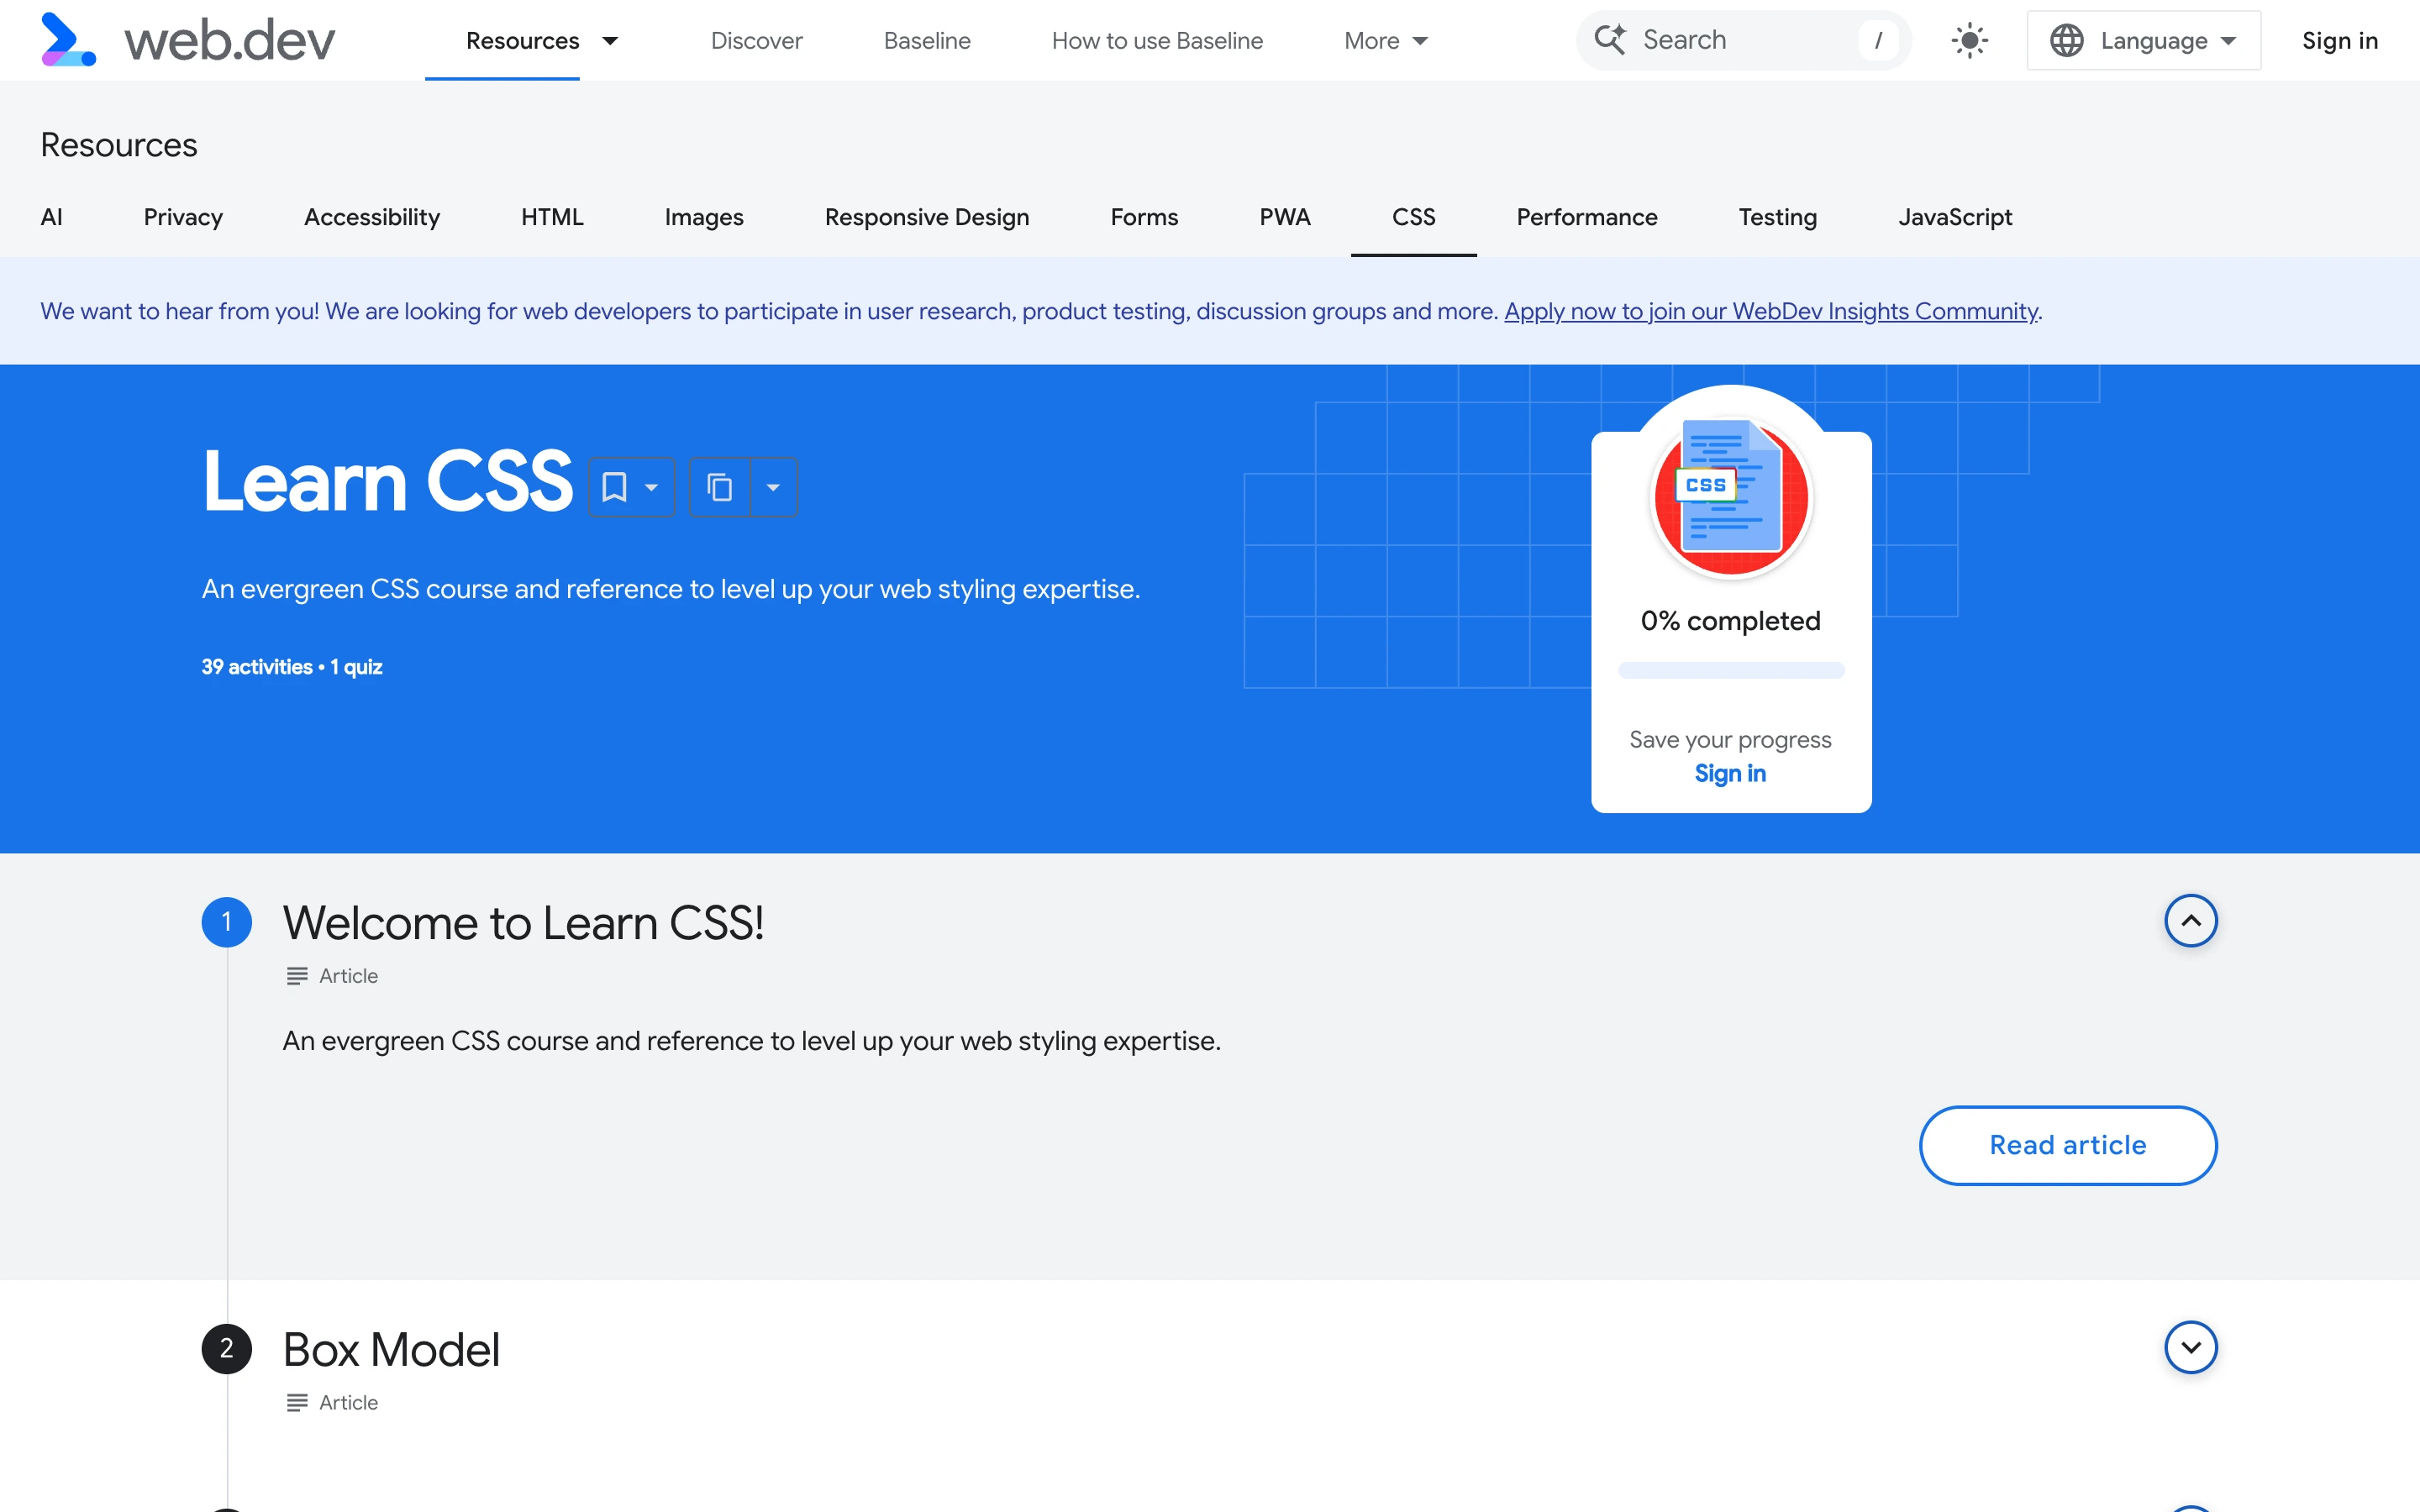This screenshot has width=2420, height=1512.
Task: Open the copy options dropdown arrow
Action: pos(773,487)
